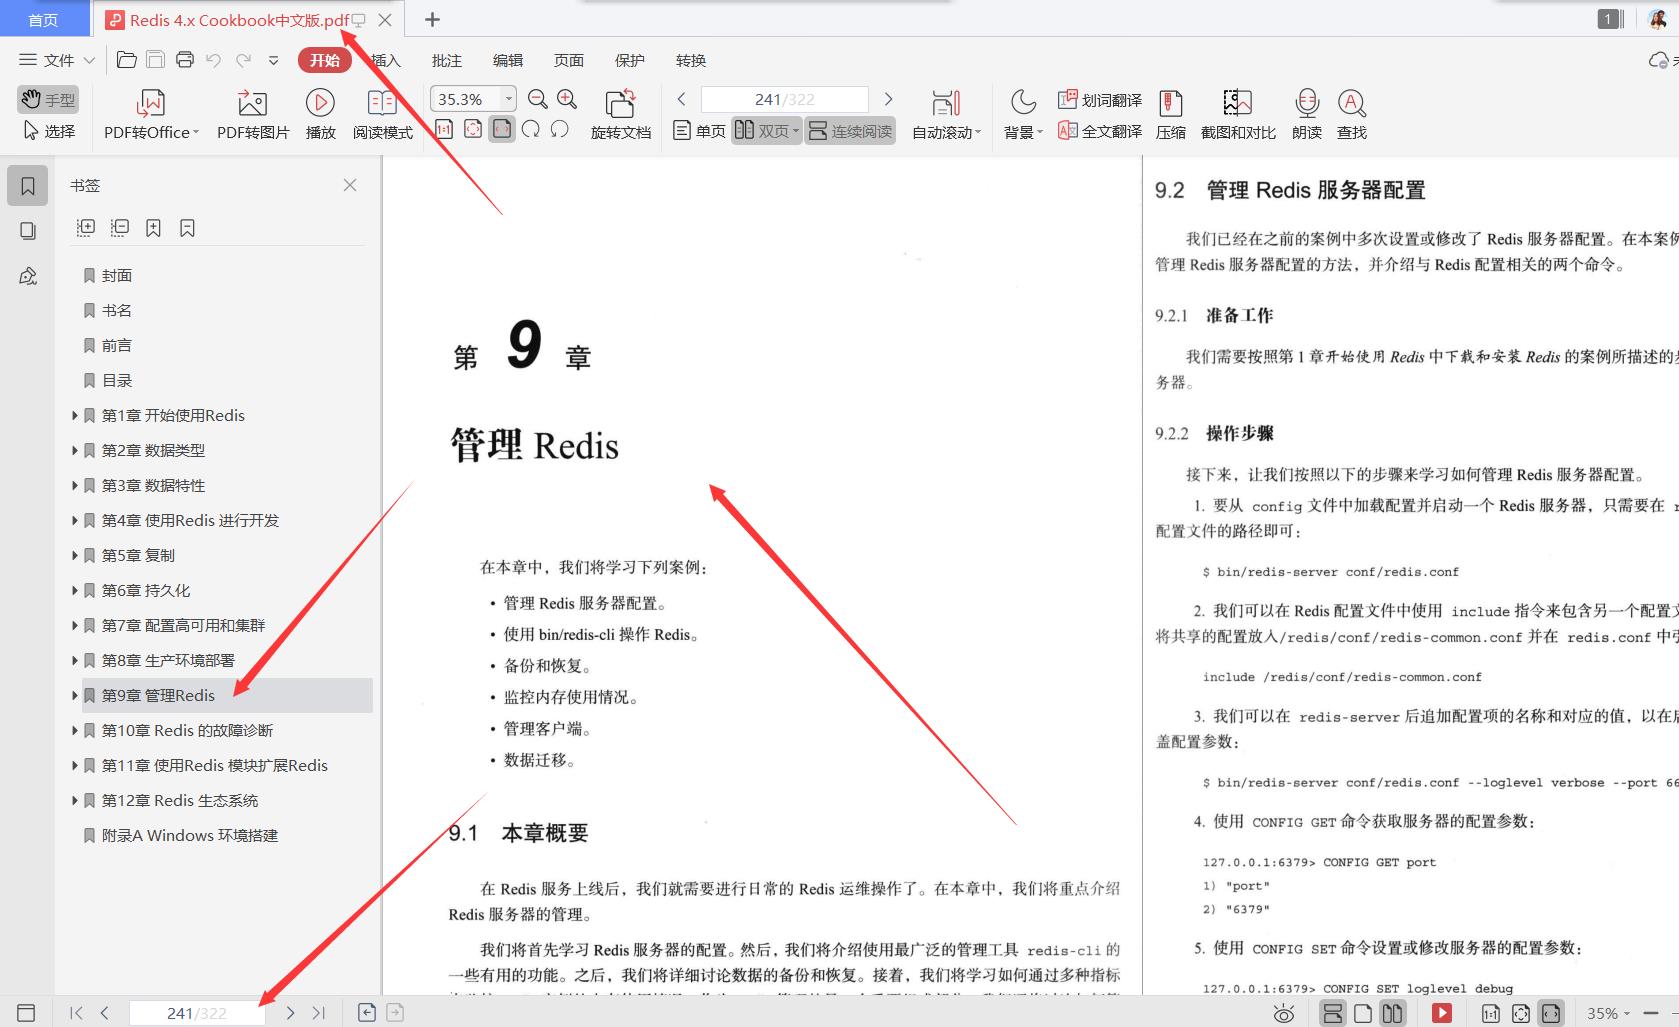Click 全文翻译 full text translation
The width and height of the screenshot is (1679, 1027).
[1100, 131]
